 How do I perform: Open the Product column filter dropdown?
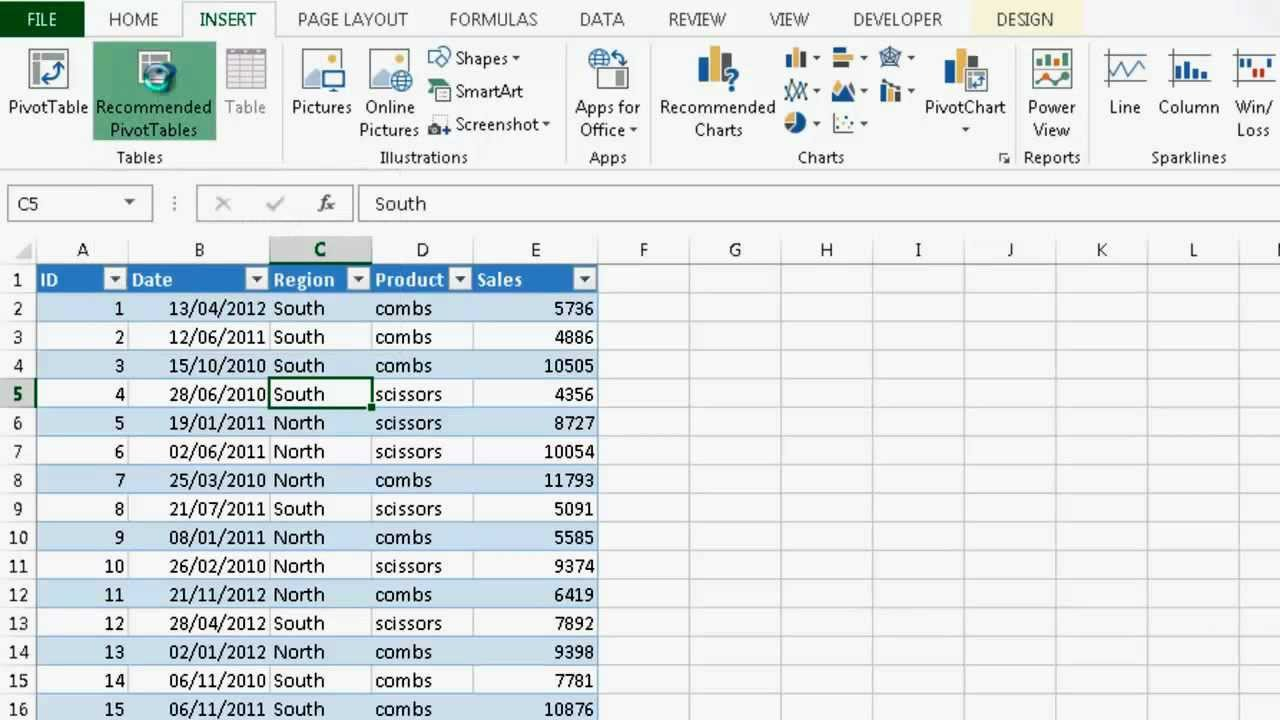tap(460, 280)
